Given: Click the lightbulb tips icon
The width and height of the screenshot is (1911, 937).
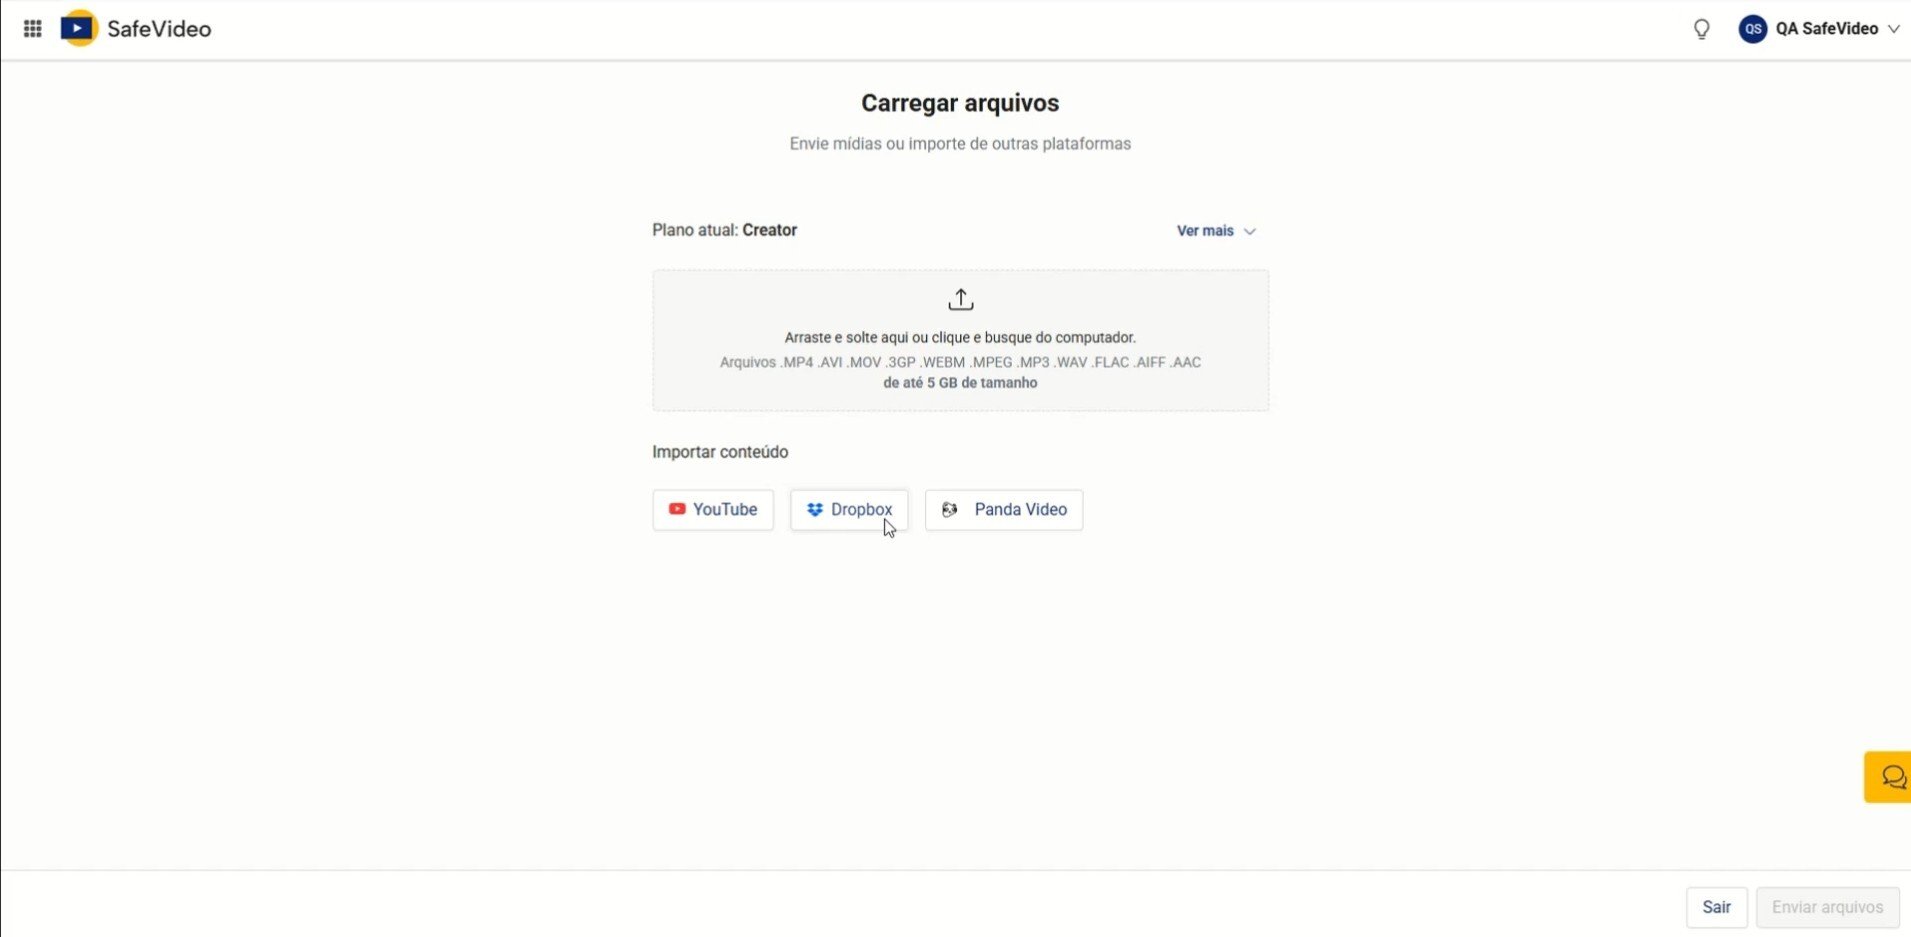Looking at the screenshot, I should point(1701,29).
